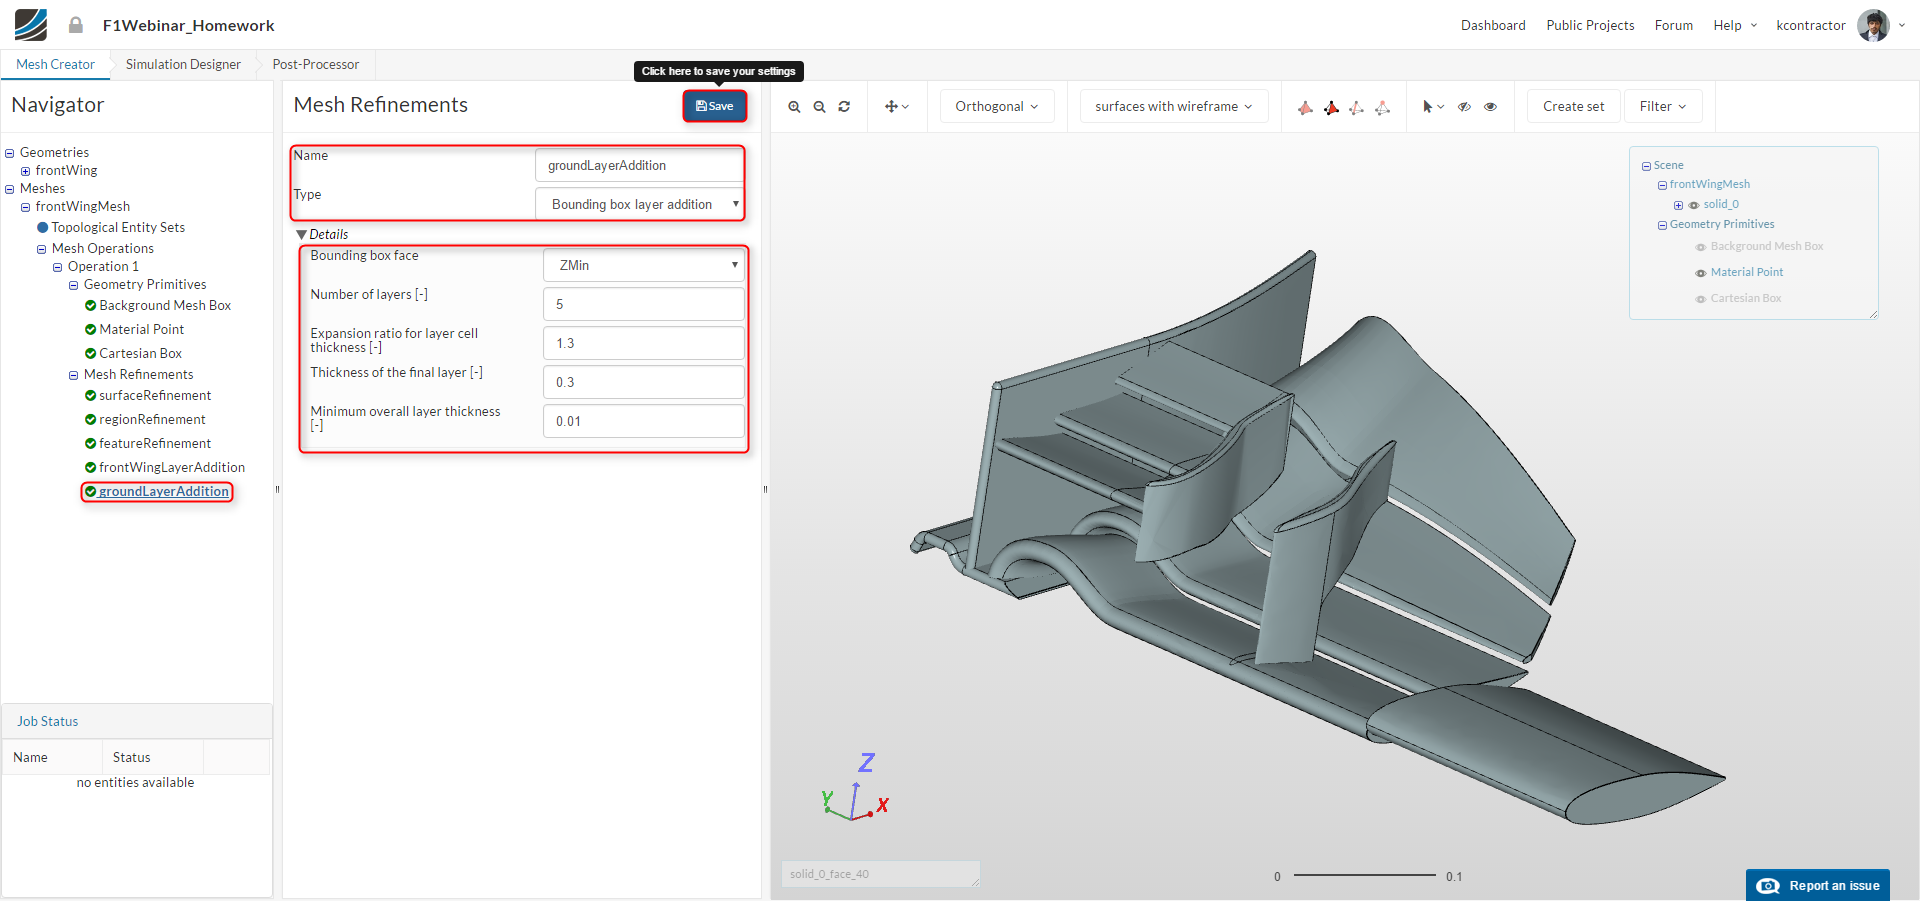Open the Orthogonal projection dropdown
This screenshot has width=1920, height=901.
[996, 107]
